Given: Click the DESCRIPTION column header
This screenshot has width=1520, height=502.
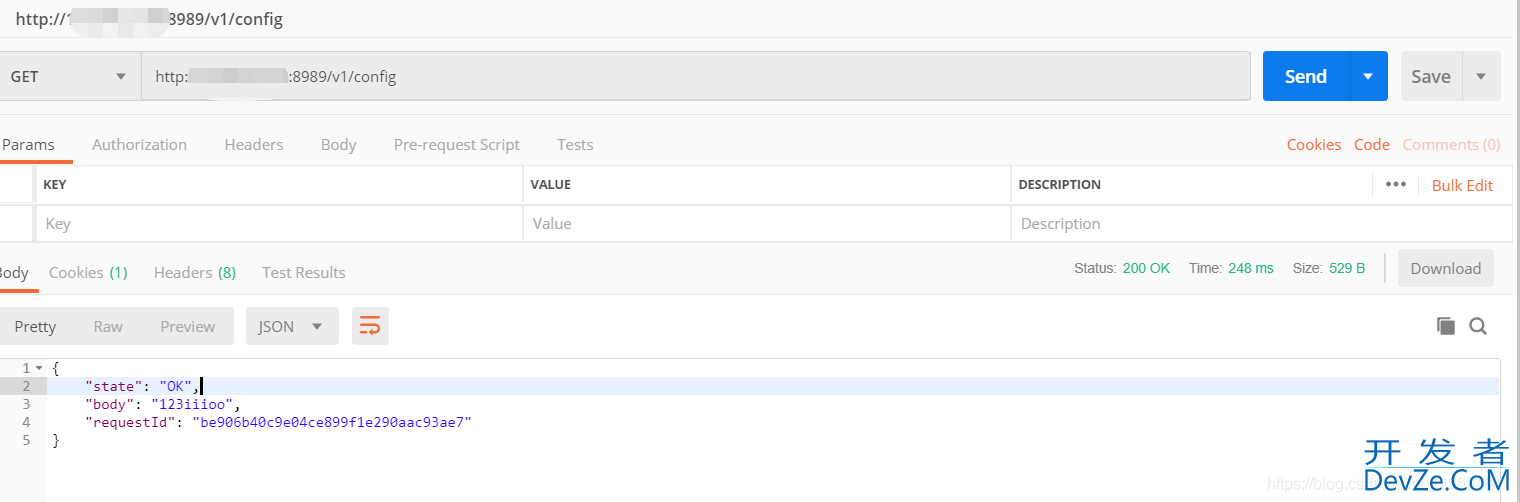Looking at the screenshot, I should (1059, 185).
